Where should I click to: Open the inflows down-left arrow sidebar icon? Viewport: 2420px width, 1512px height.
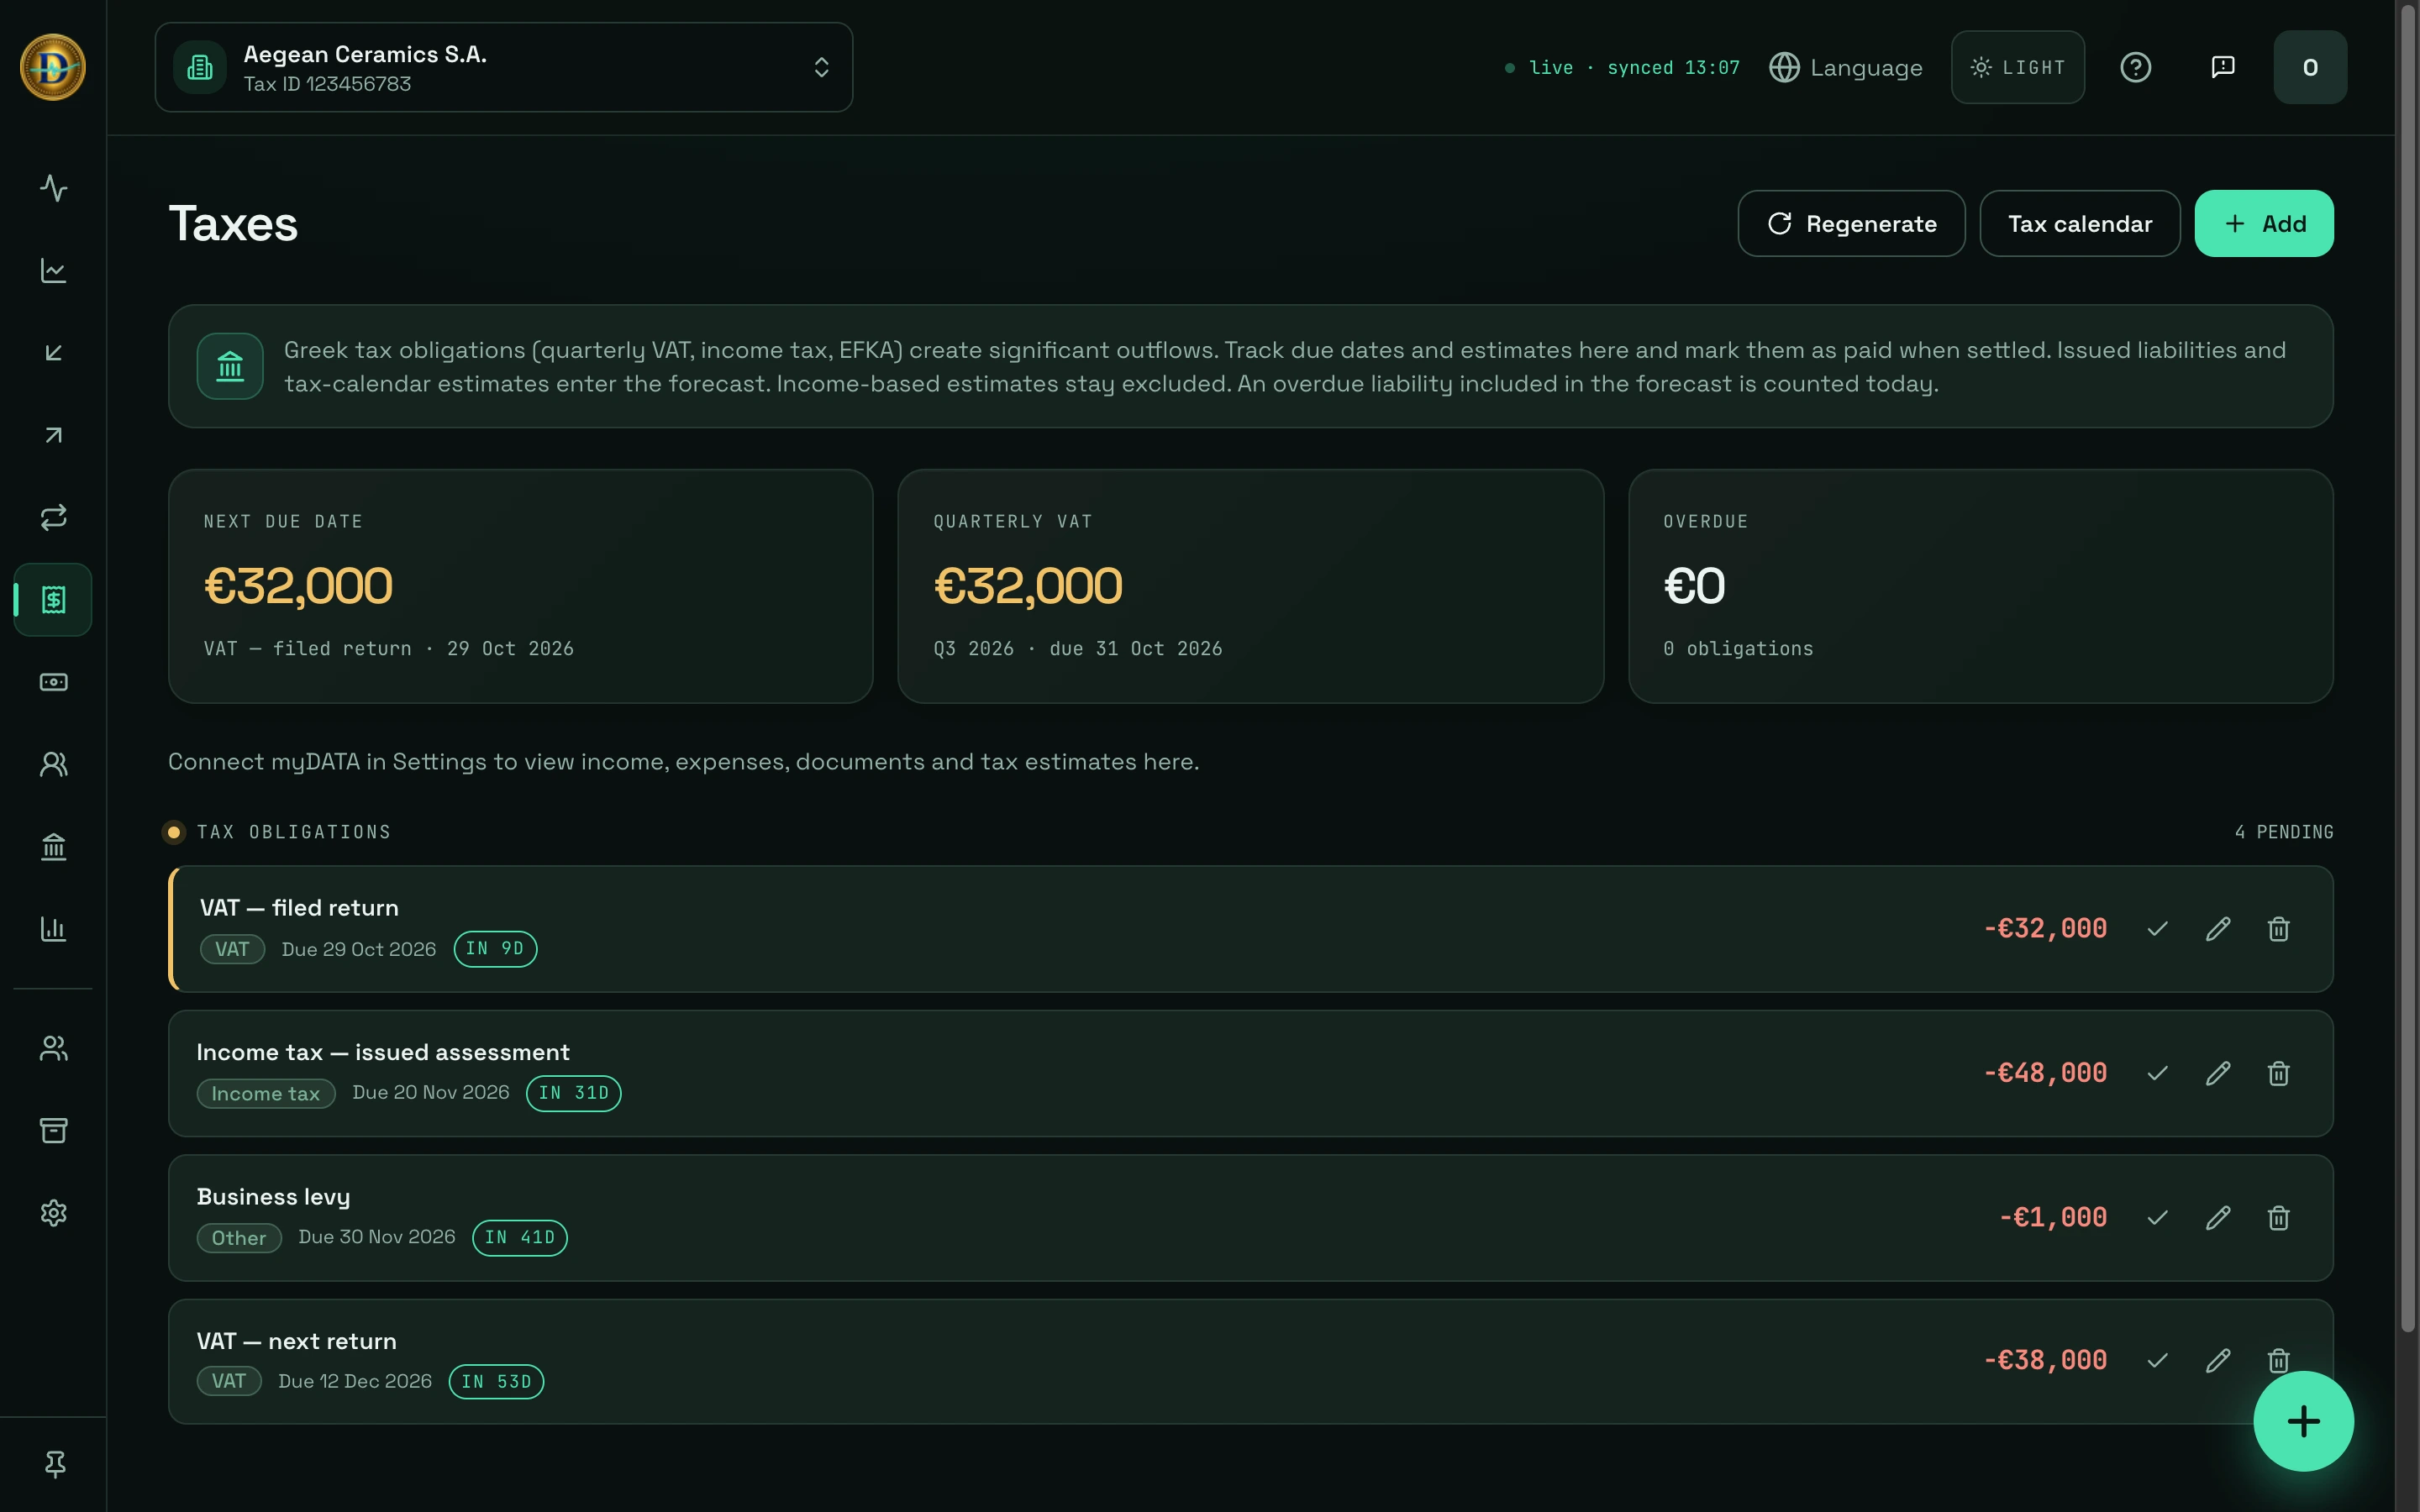(x=53, y=352)
